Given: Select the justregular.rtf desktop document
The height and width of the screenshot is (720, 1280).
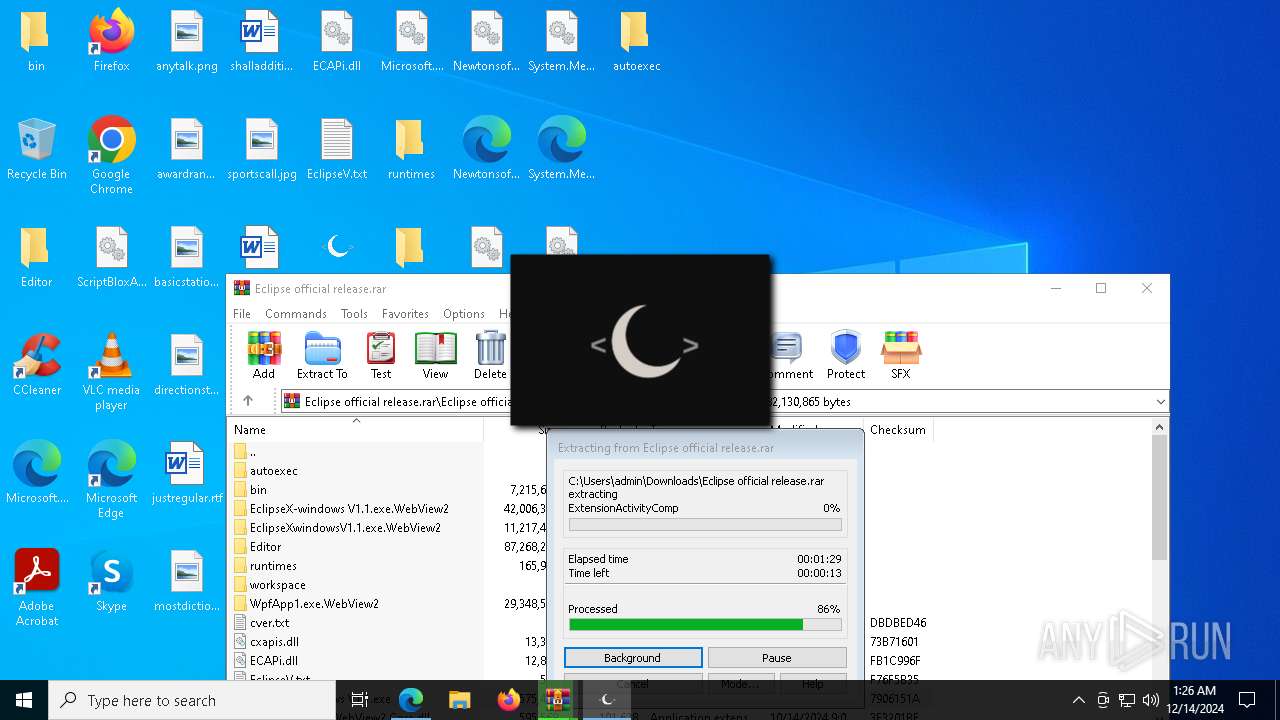Looking at the screenshot, I should [187, 474].
